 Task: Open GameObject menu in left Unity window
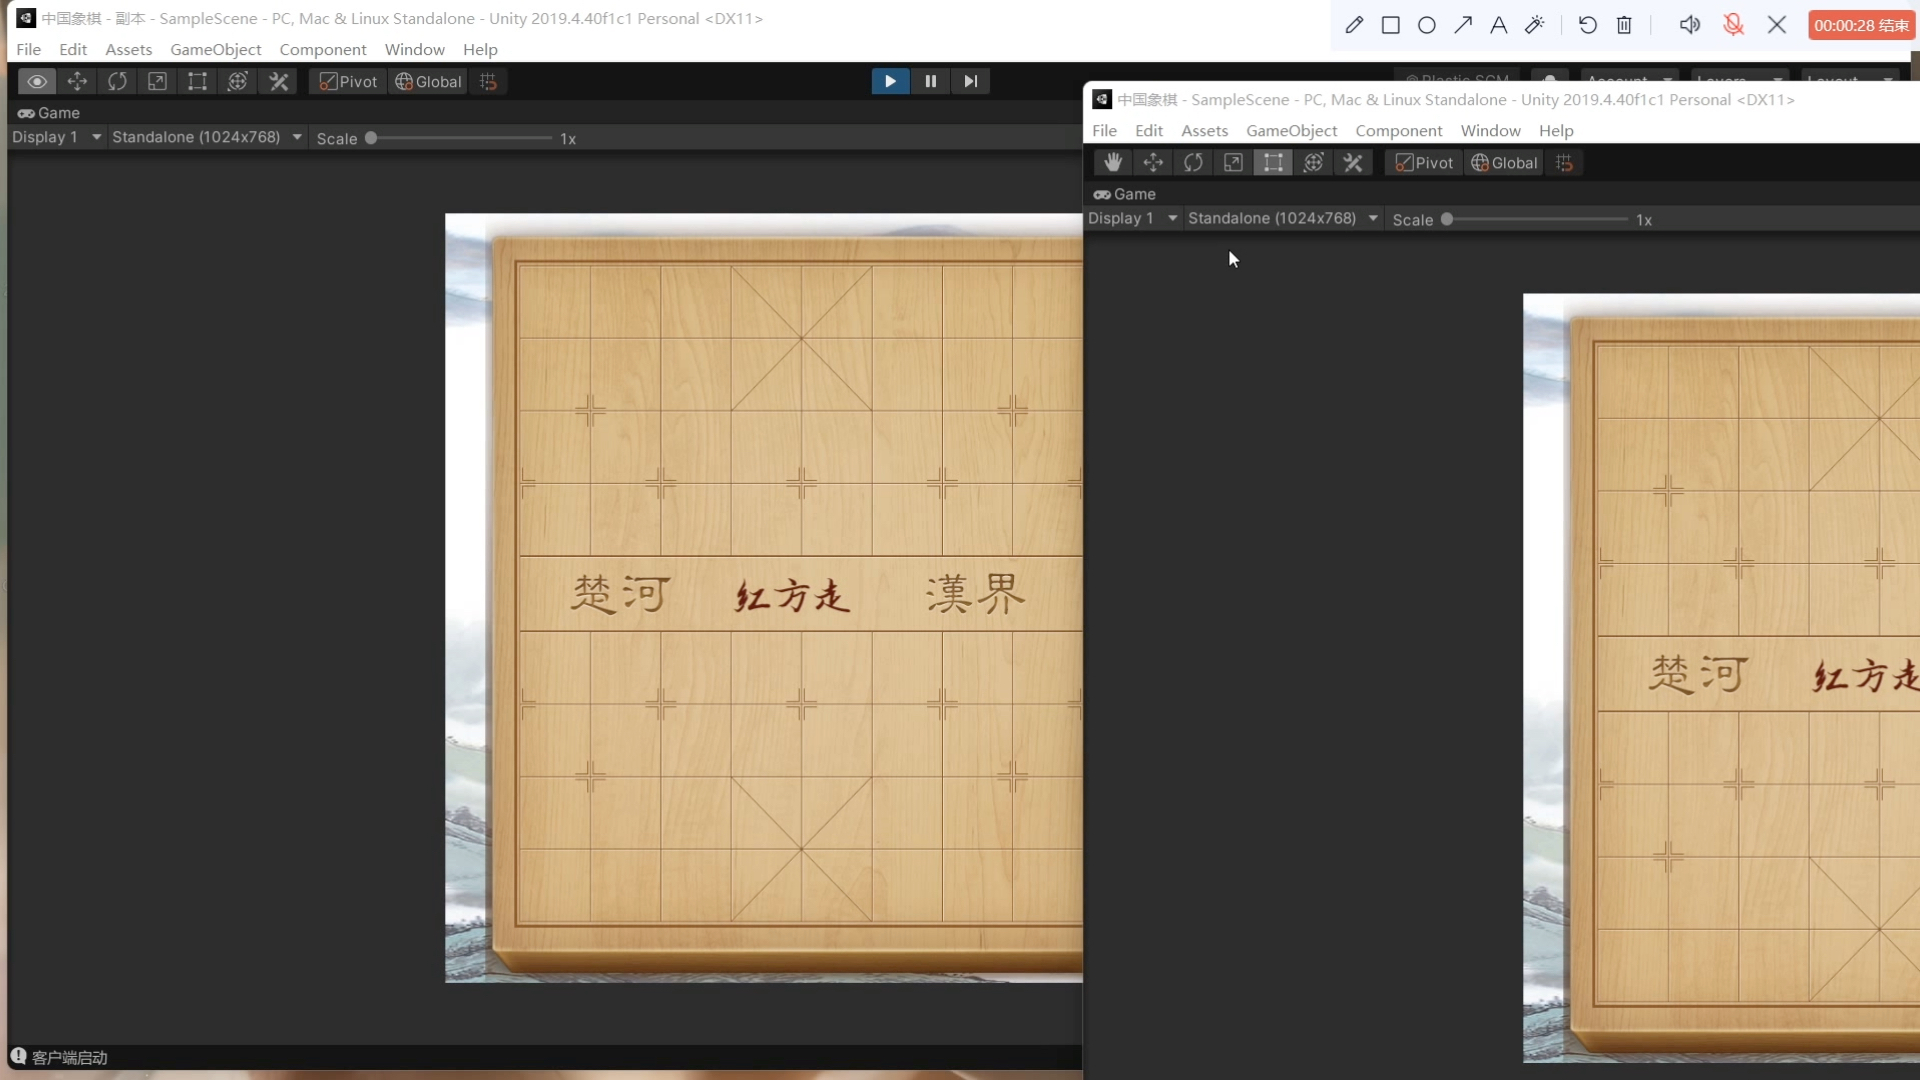pyautogui.click(x=215, y=49)
